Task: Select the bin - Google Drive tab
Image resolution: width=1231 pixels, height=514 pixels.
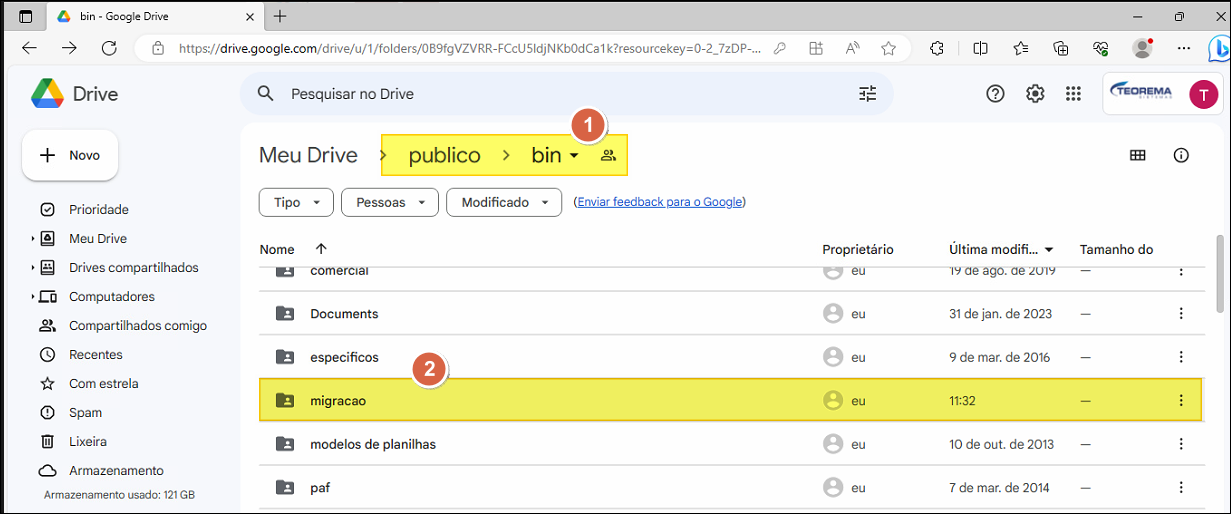Action: coord(155,16)
